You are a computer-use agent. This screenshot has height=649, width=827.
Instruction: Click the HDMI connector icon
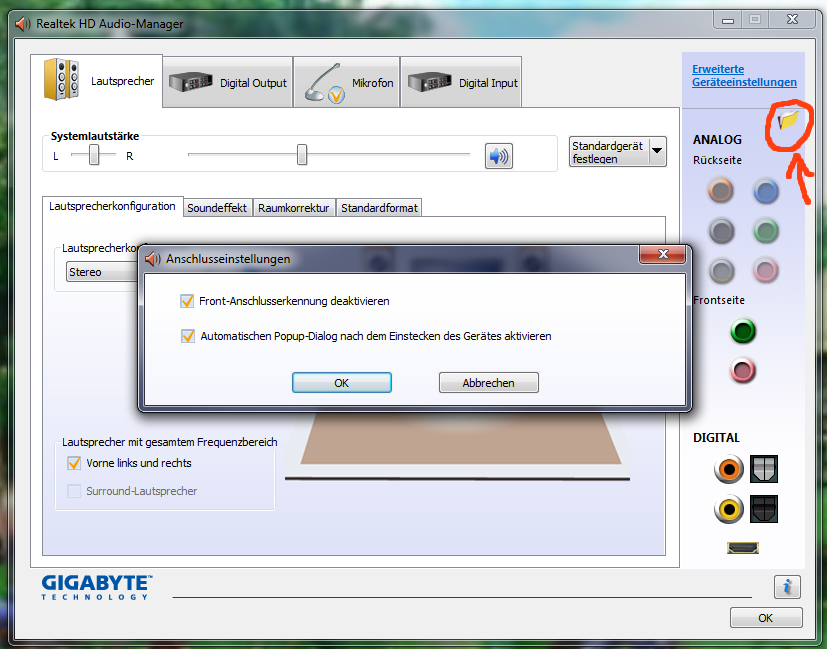[743, 548]
